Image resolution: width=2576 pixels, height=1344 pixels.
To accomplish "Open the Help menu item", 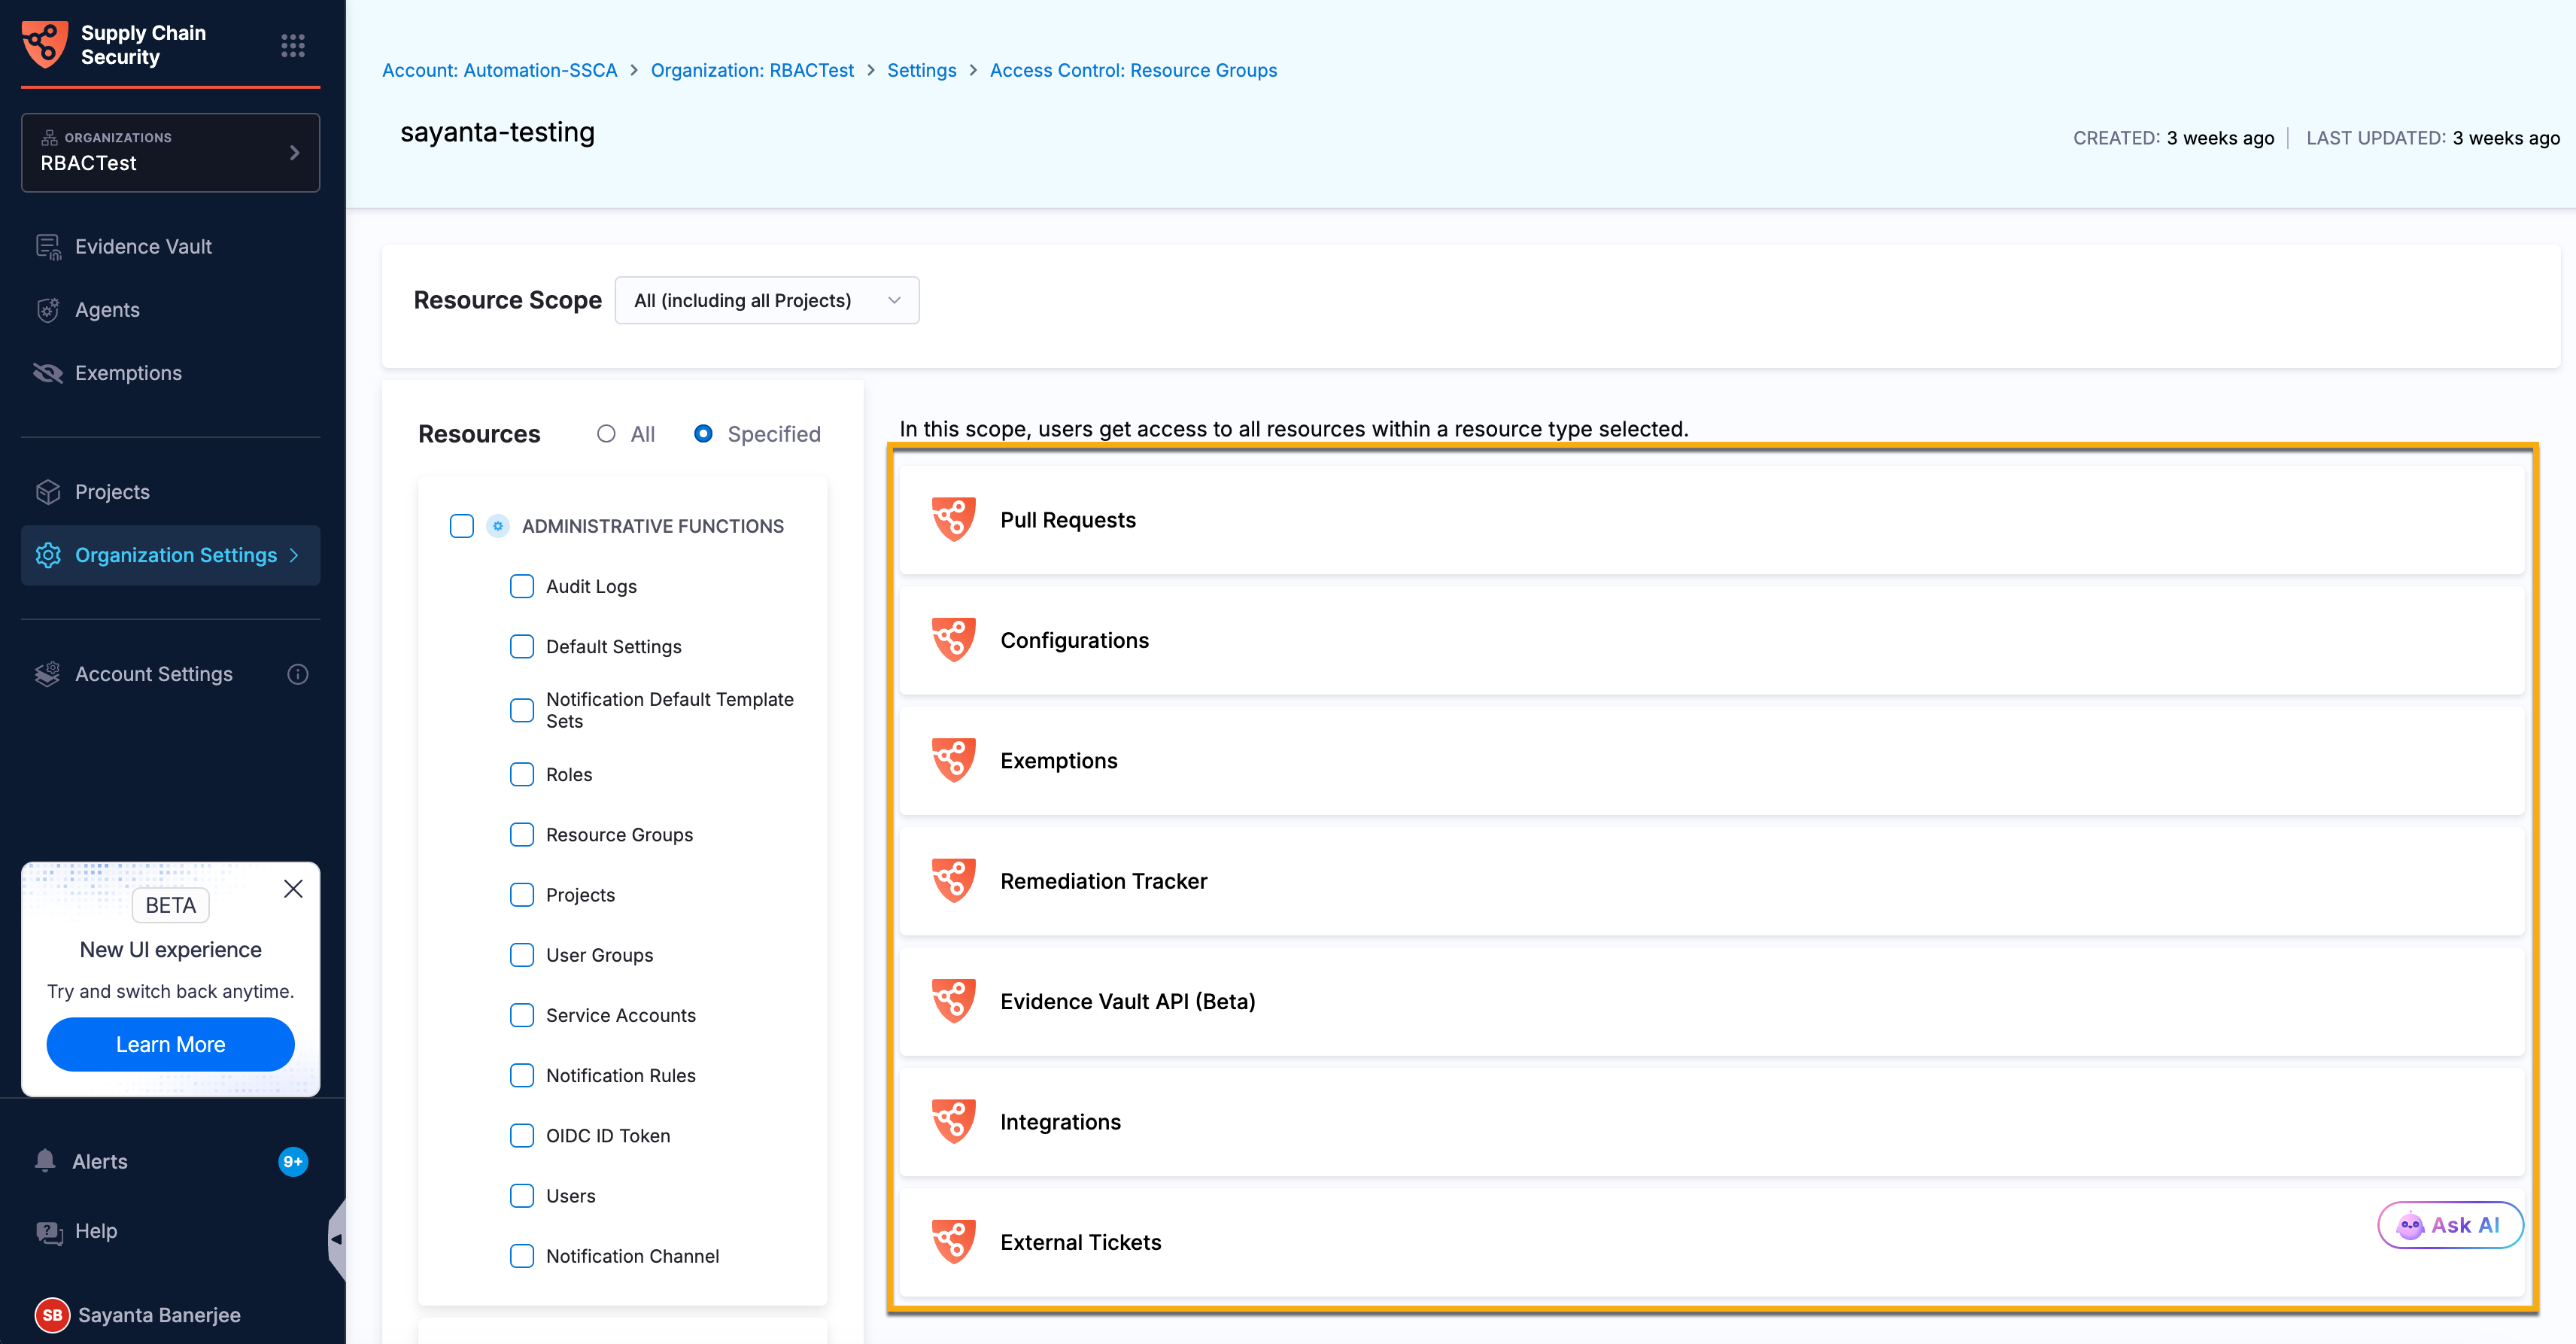I will coord(96,1231).
